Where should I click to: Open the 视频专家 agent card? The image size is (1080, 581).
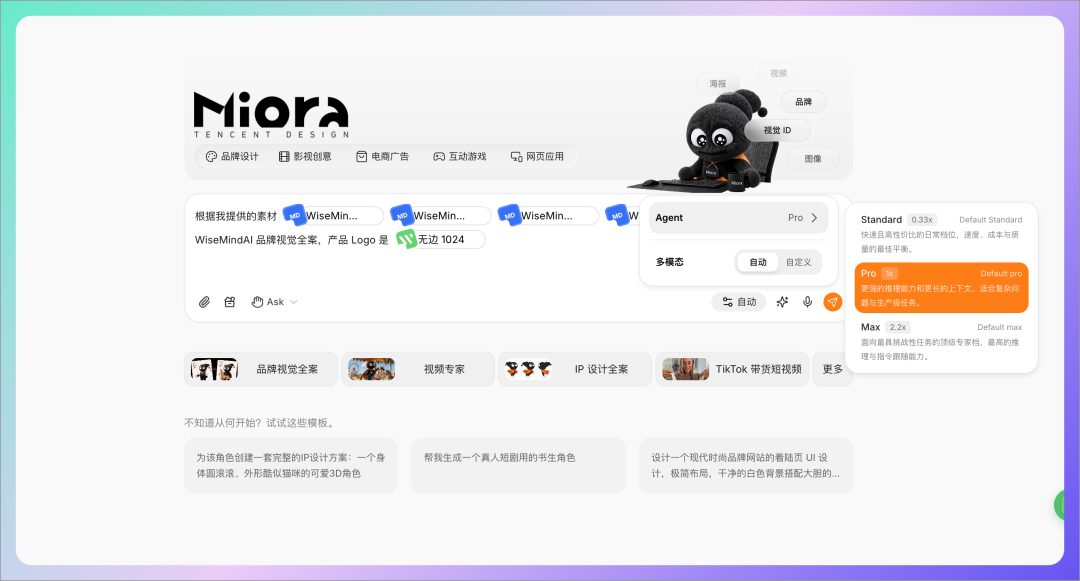click(418, 370)
